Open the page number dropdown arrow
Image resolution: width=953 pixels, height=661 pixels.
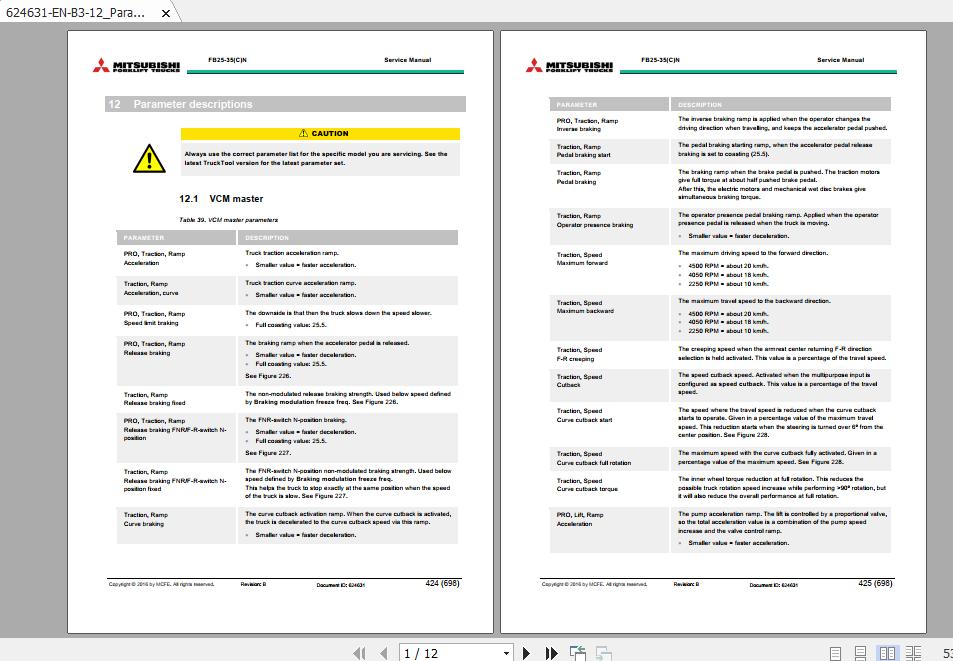(x=508, y=652)
